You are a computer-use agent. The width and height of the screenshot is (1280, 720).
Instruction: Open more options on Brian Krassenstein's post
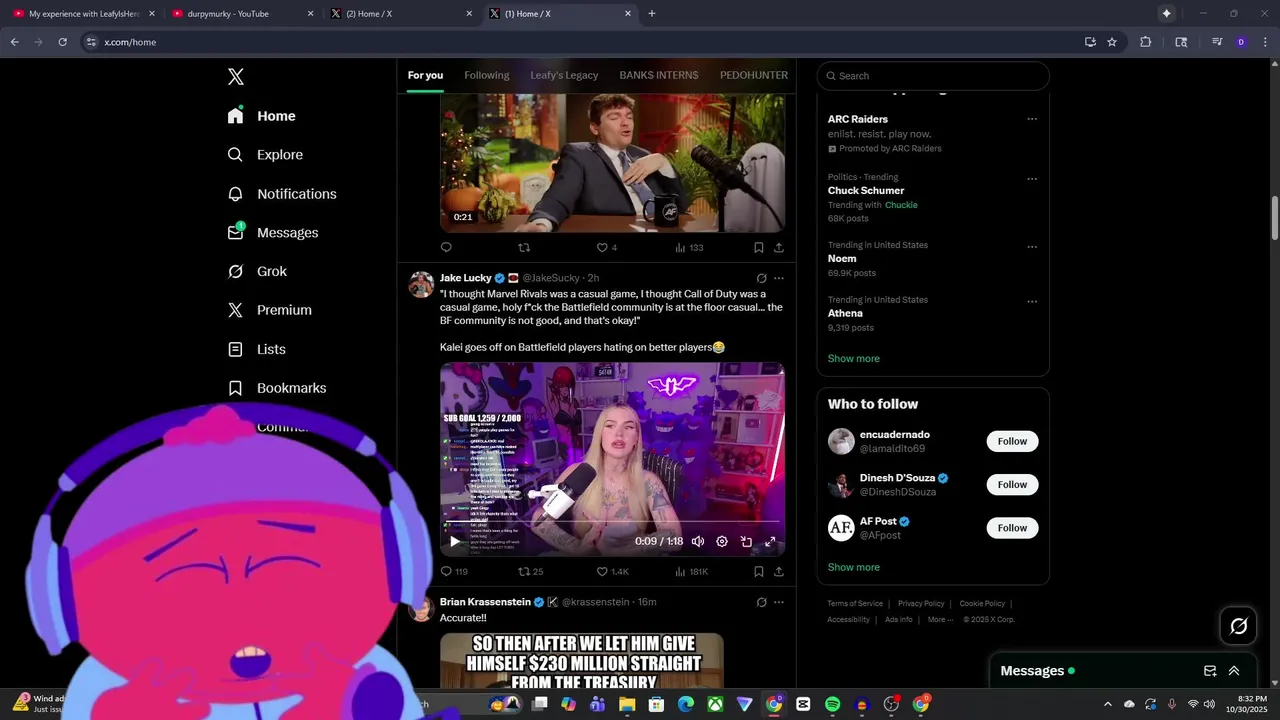pyautogui.click(x=779, y=602)
